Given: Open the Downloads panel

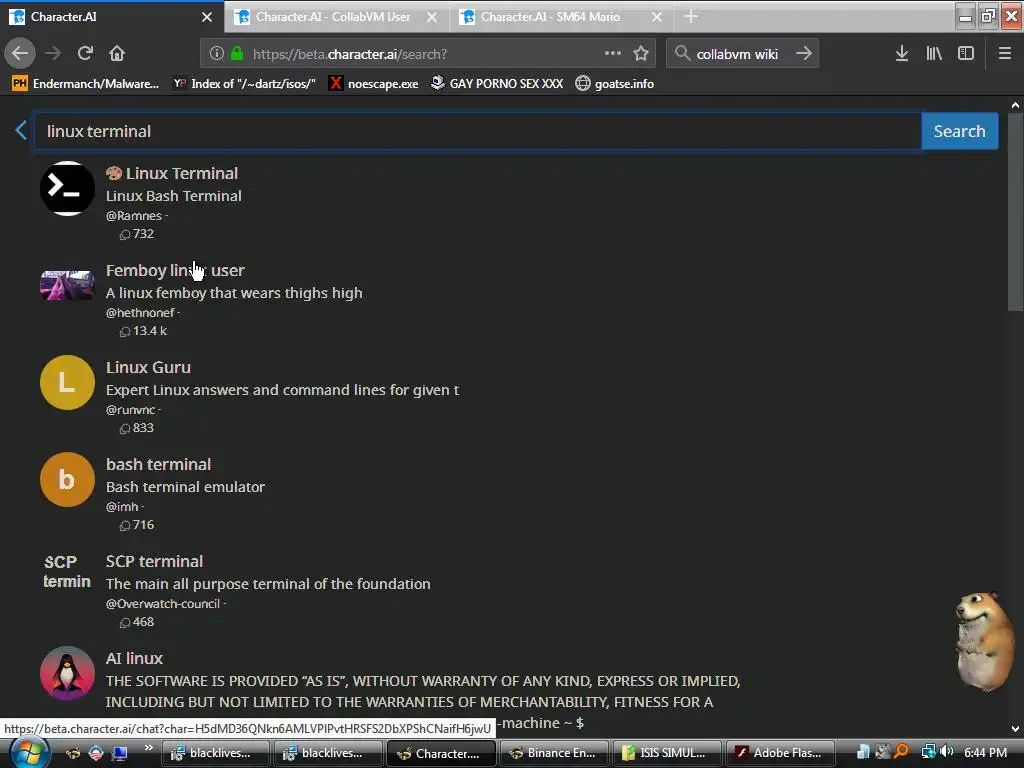Looking at the screenshot, I should pos(902,54).
